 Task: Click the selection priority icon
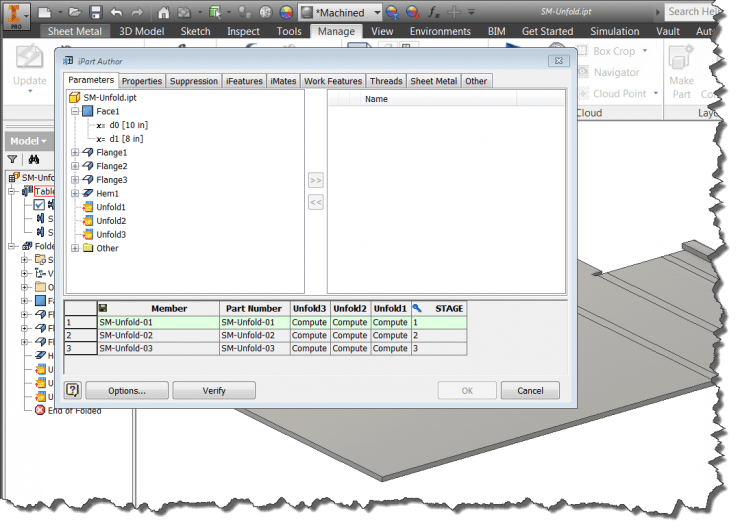[215, 12]
